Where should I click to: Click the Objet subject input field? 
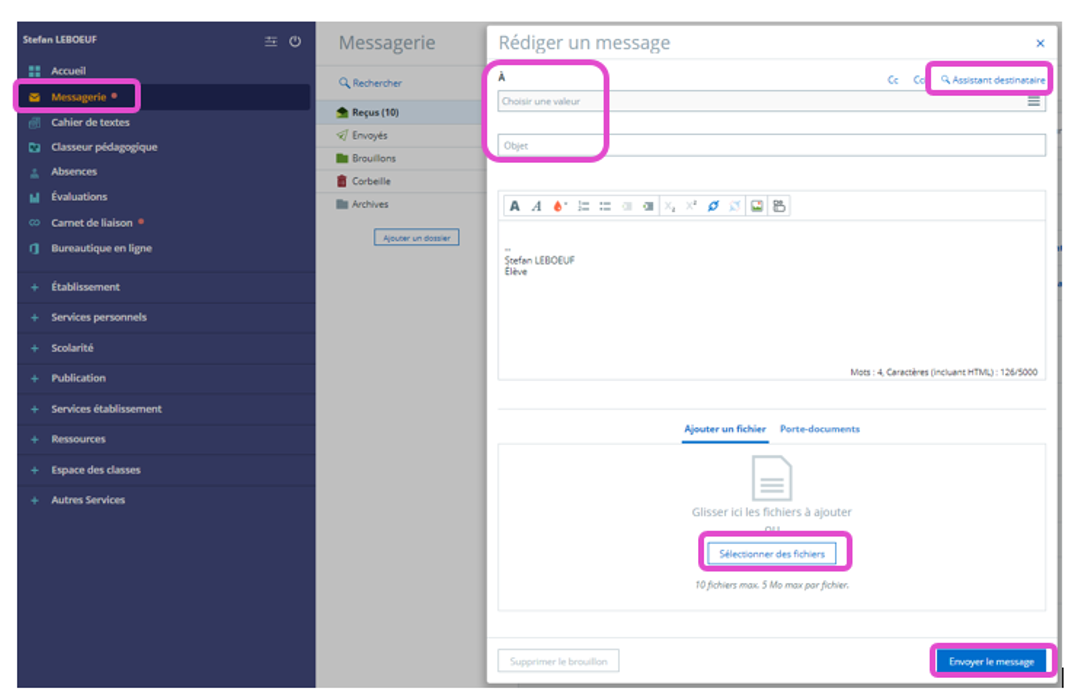tap(770, 146)
